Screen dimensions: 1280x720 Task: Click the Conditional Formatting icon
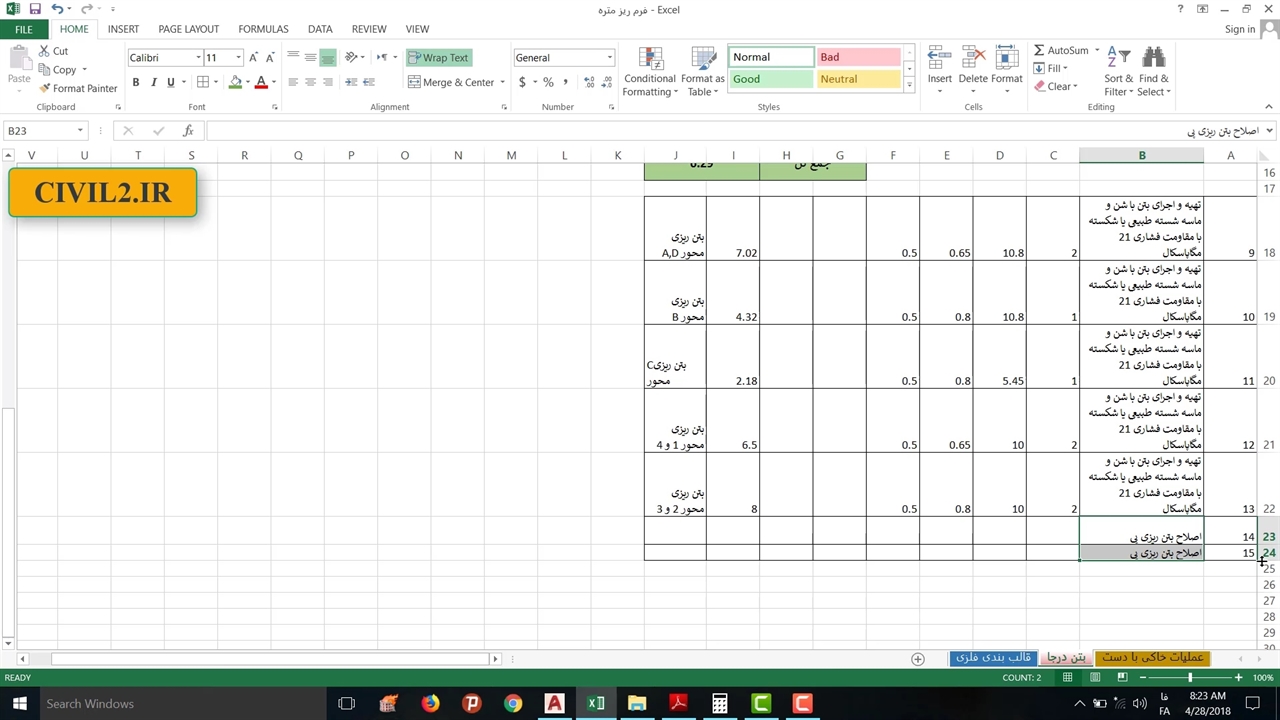(x=650, y=58)
